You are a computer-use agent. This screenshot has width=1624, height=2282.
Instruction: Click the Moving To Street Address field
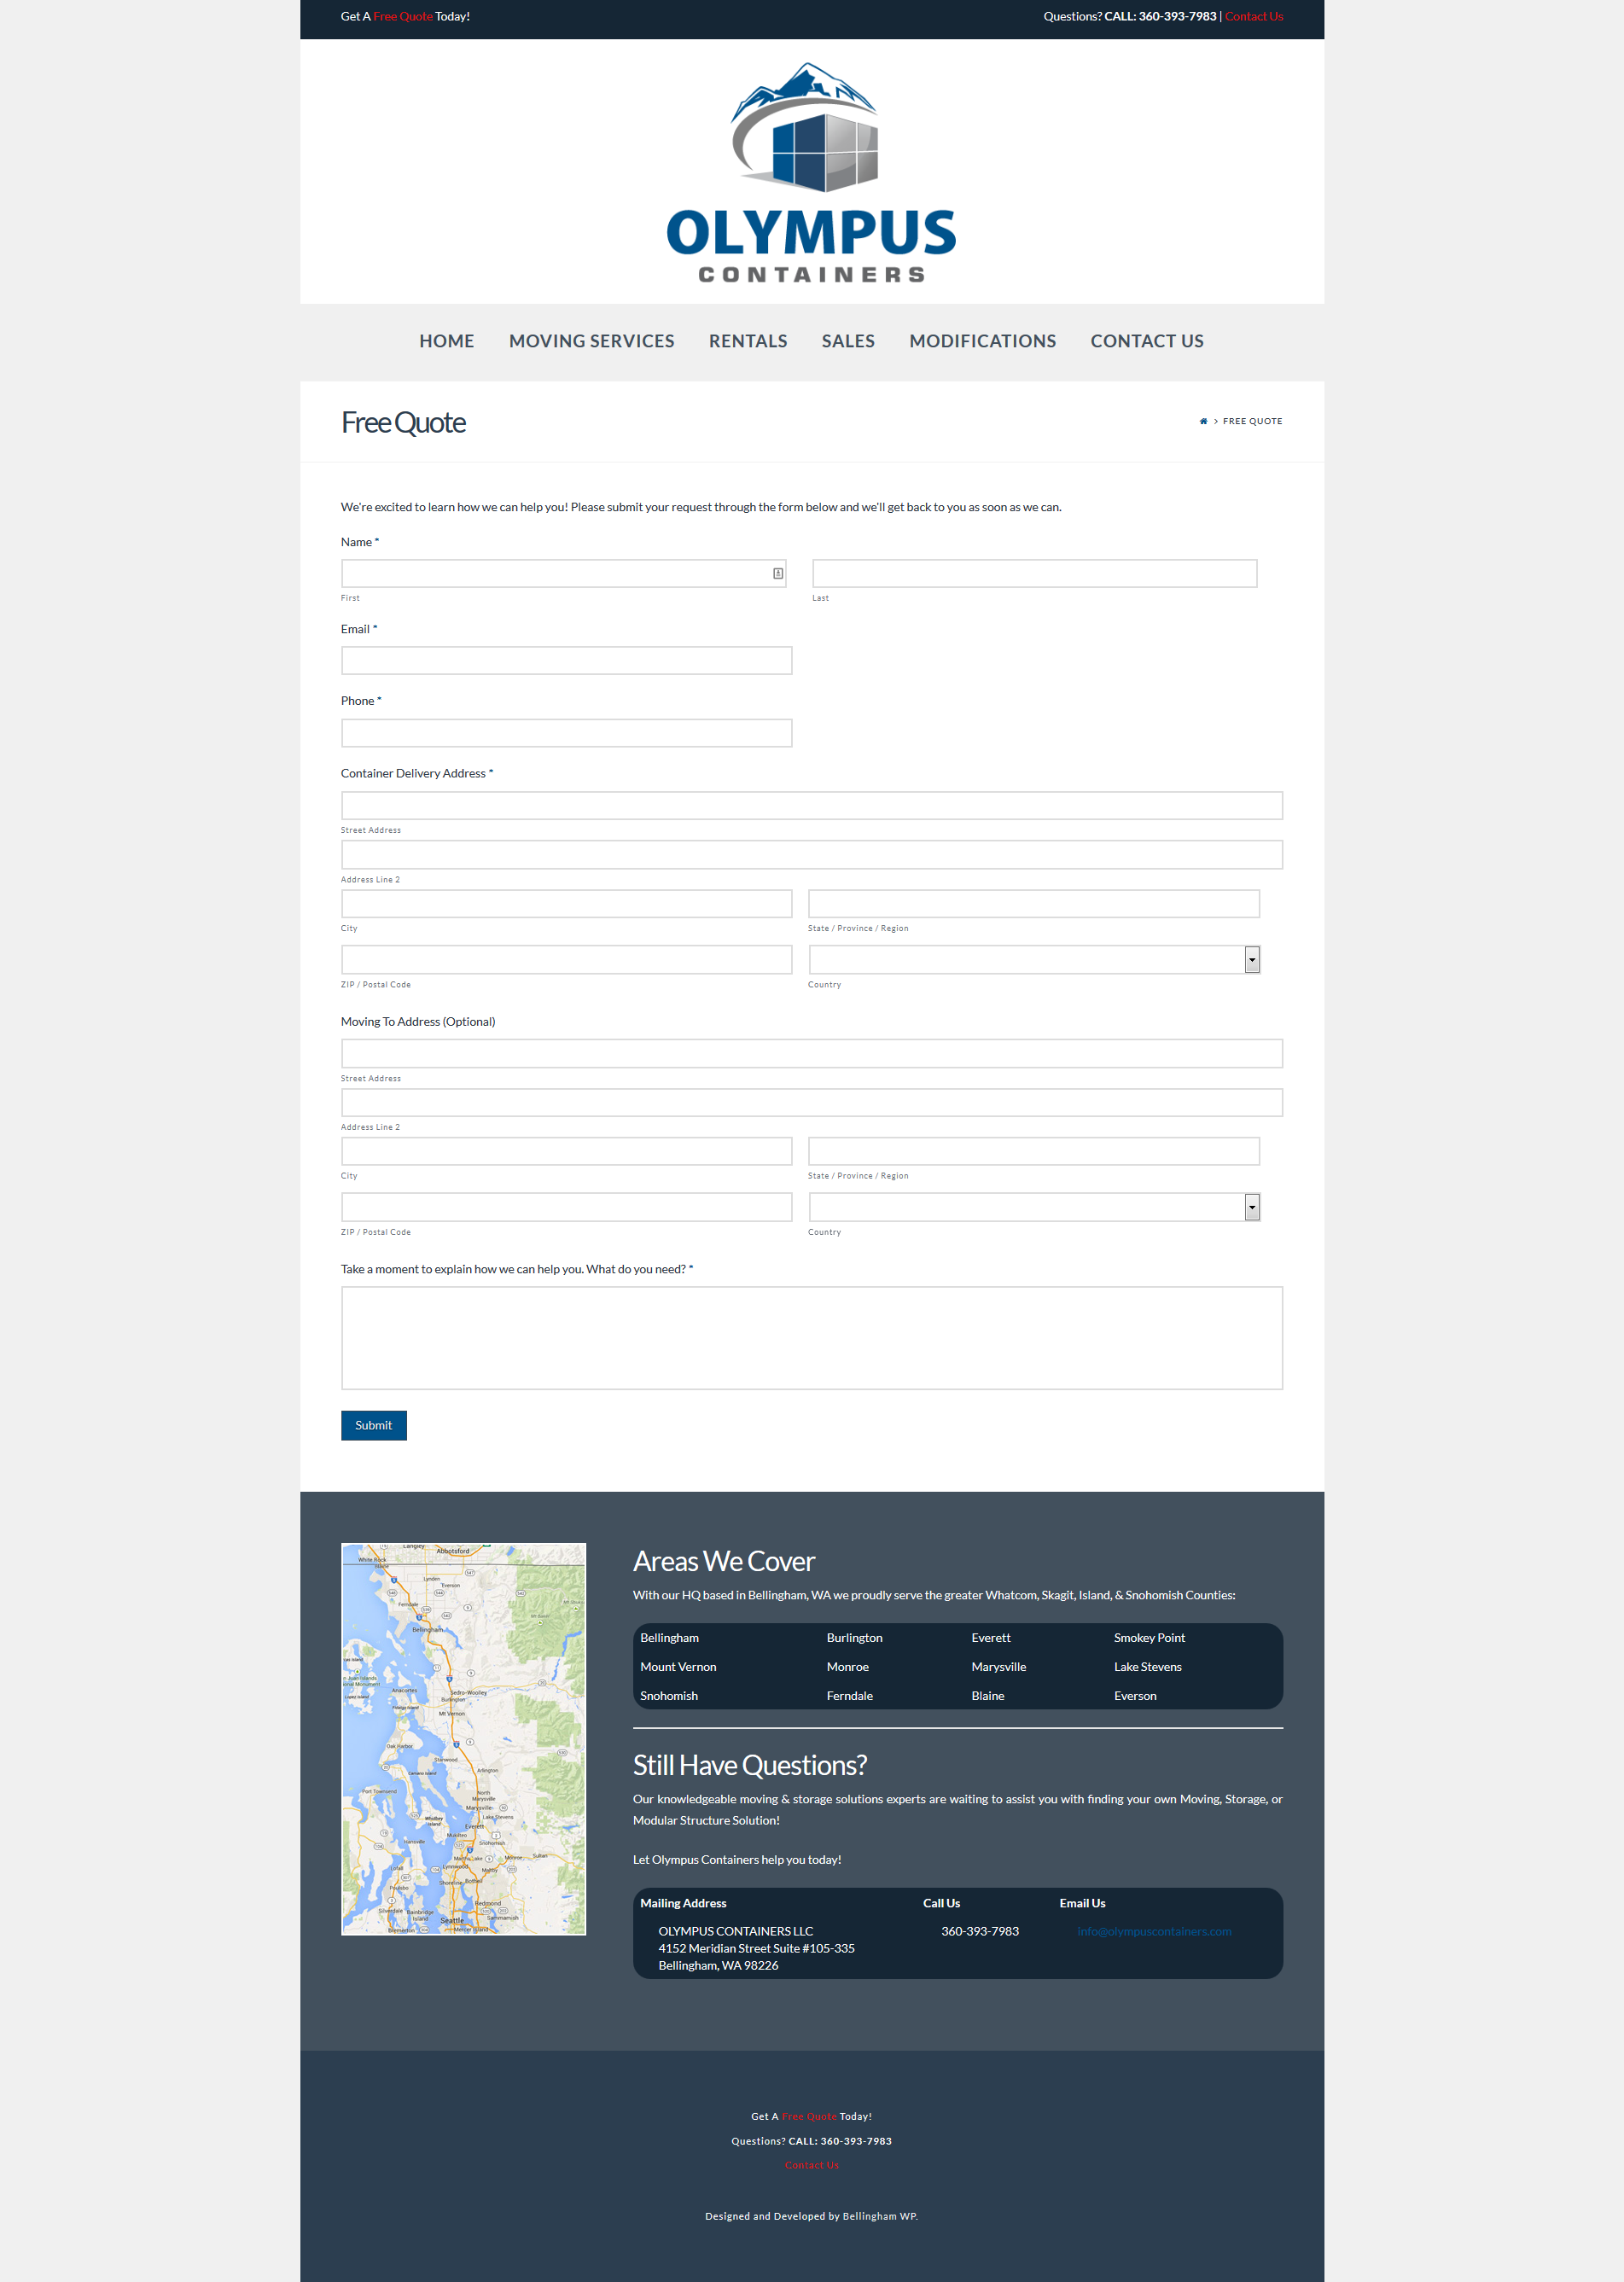tap(811, 1053)
